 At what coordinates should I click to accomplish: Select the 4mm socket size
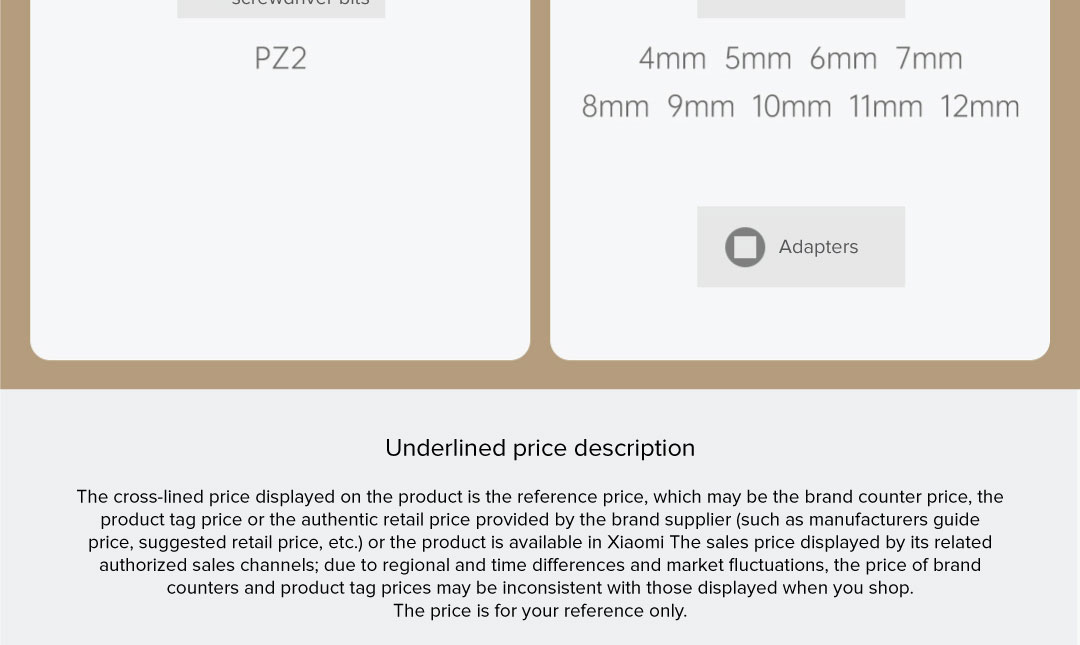(672, 59)
